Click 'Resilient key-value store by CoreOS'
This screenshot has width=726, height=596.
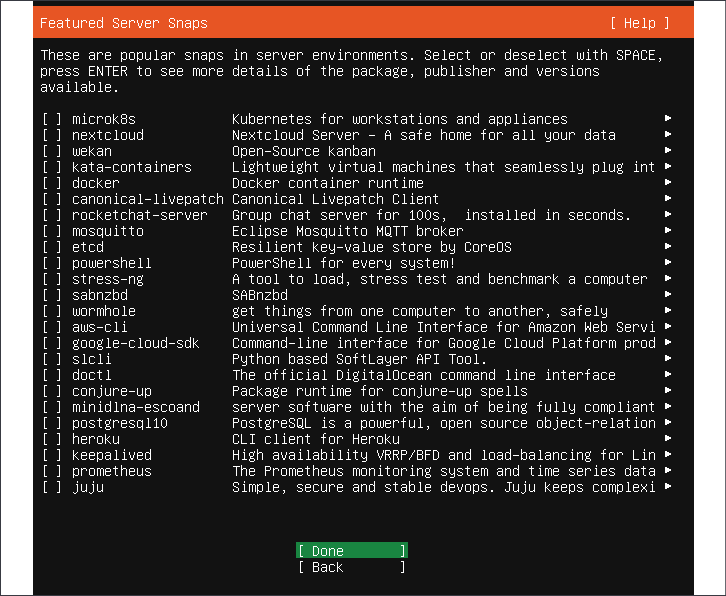372,247
